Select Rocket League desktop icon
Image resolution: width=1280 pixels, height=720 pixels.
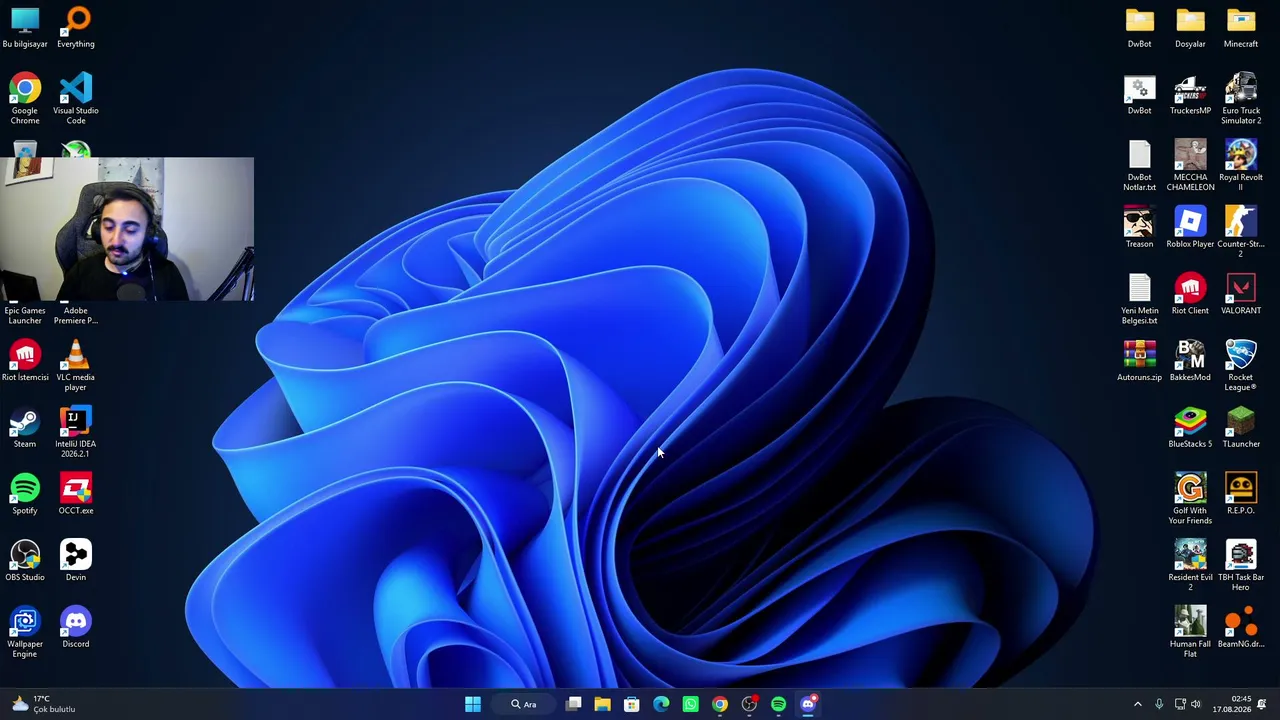coord(1241,365)
